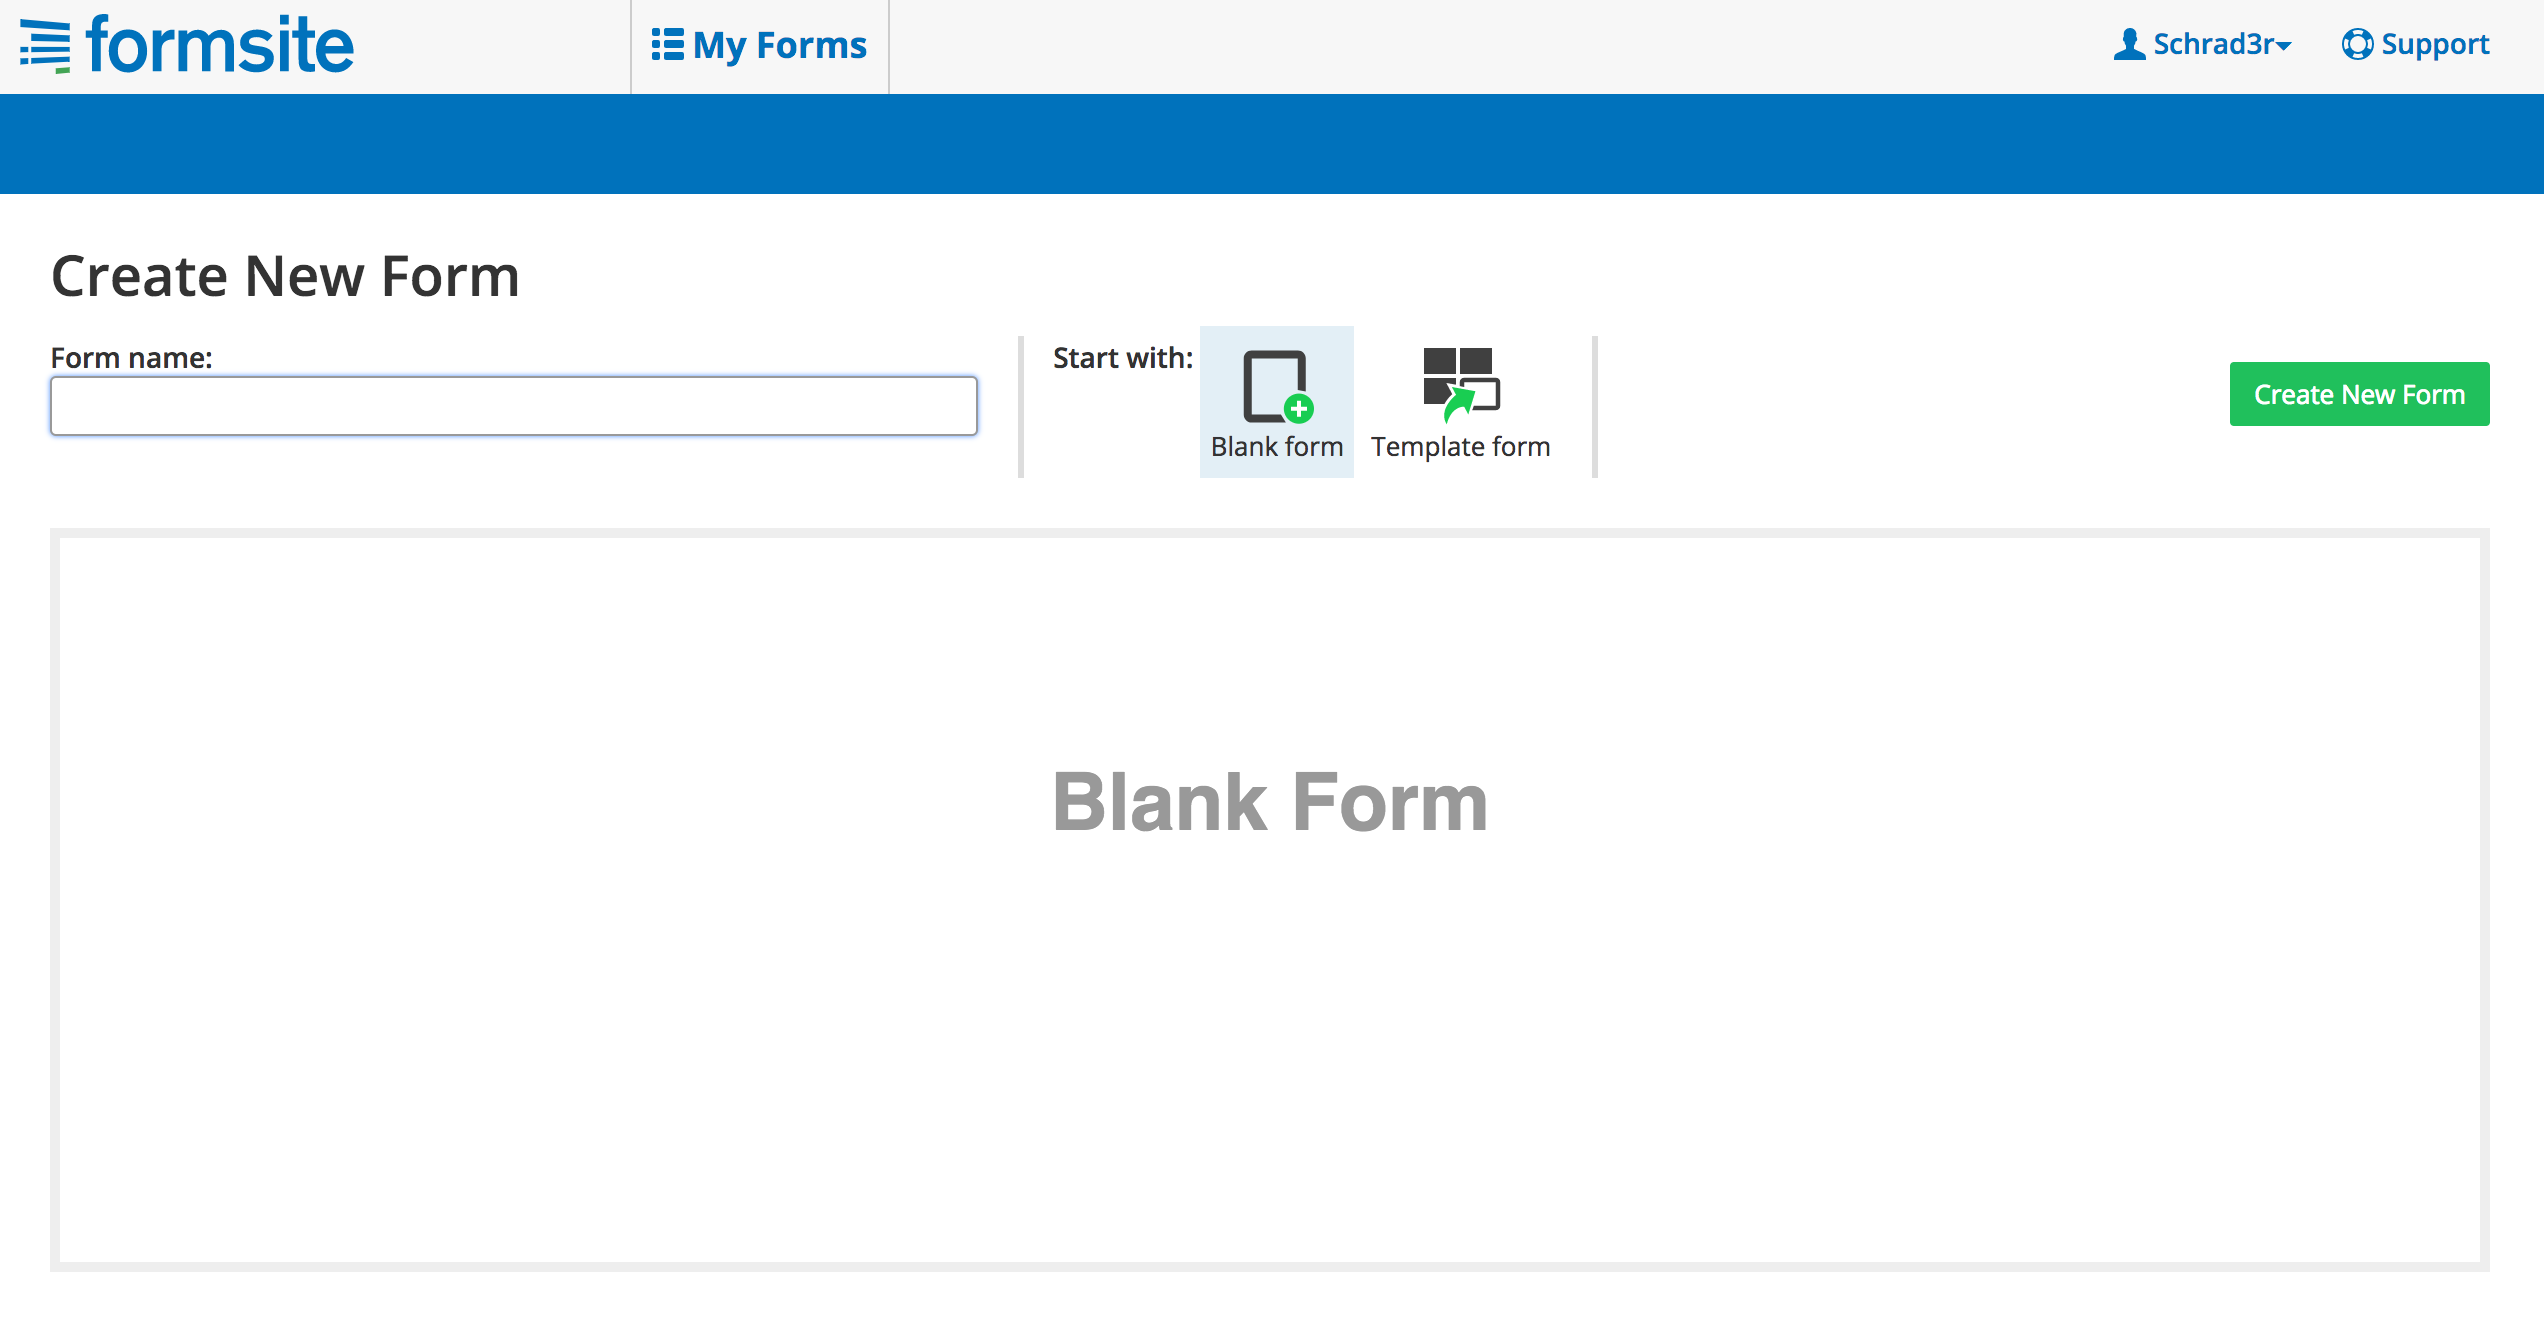This screenshot has height=1326, width=2544.
Task: Click the Blank form text label
Action: [1277, 447]
